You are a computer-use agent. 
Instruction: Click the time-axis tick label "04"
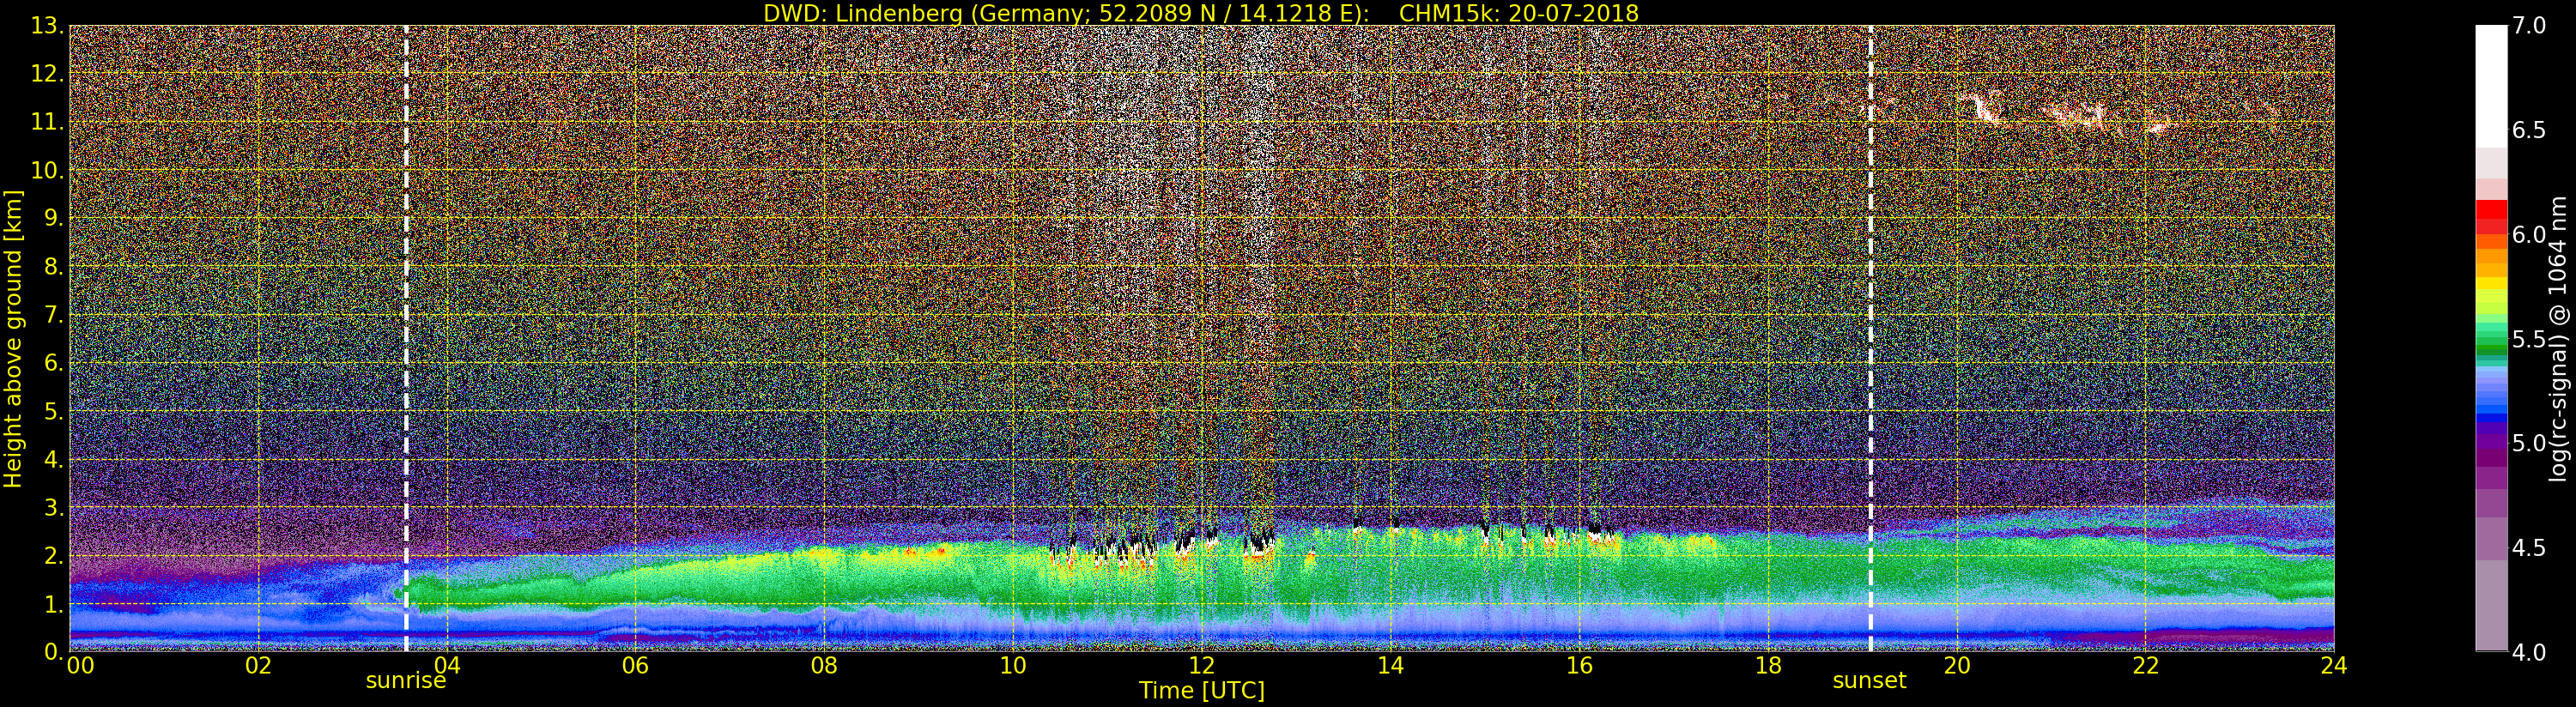(x=447, y=665)
